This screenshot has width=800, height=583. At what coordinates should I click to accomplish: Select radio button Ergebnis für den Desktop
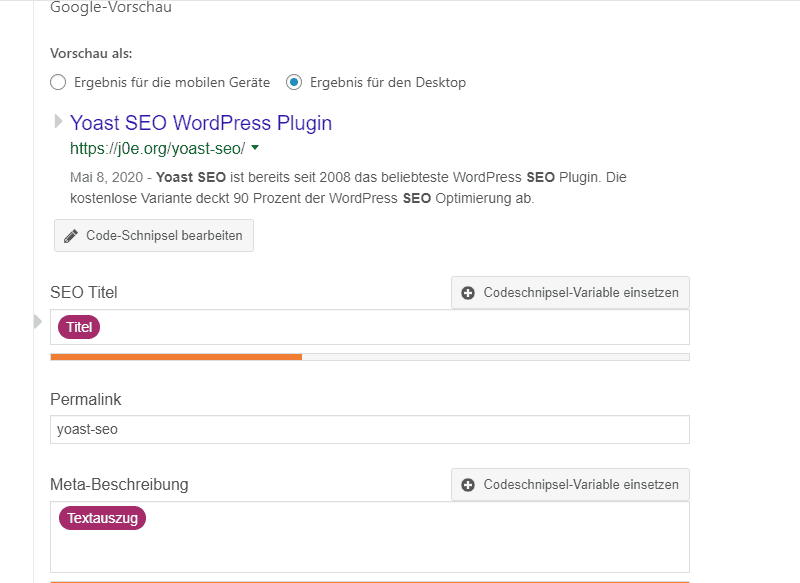[294, 83]
